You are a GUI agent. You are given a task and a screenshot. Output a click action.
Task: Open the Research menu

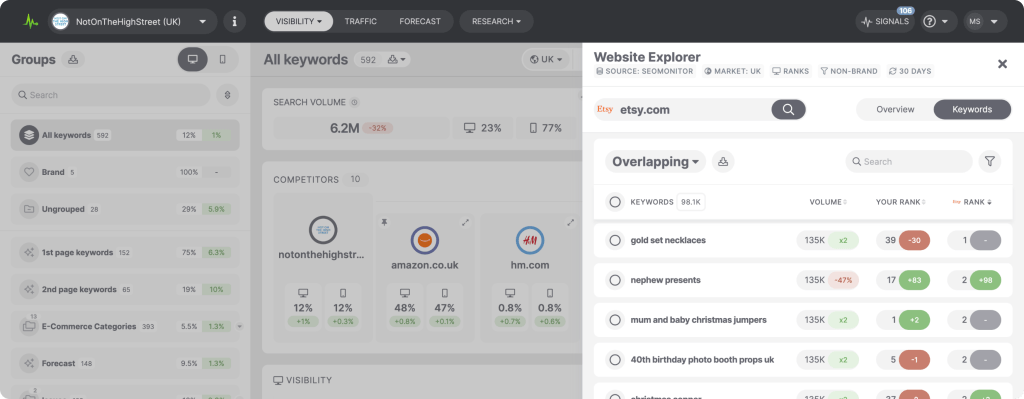496,22
